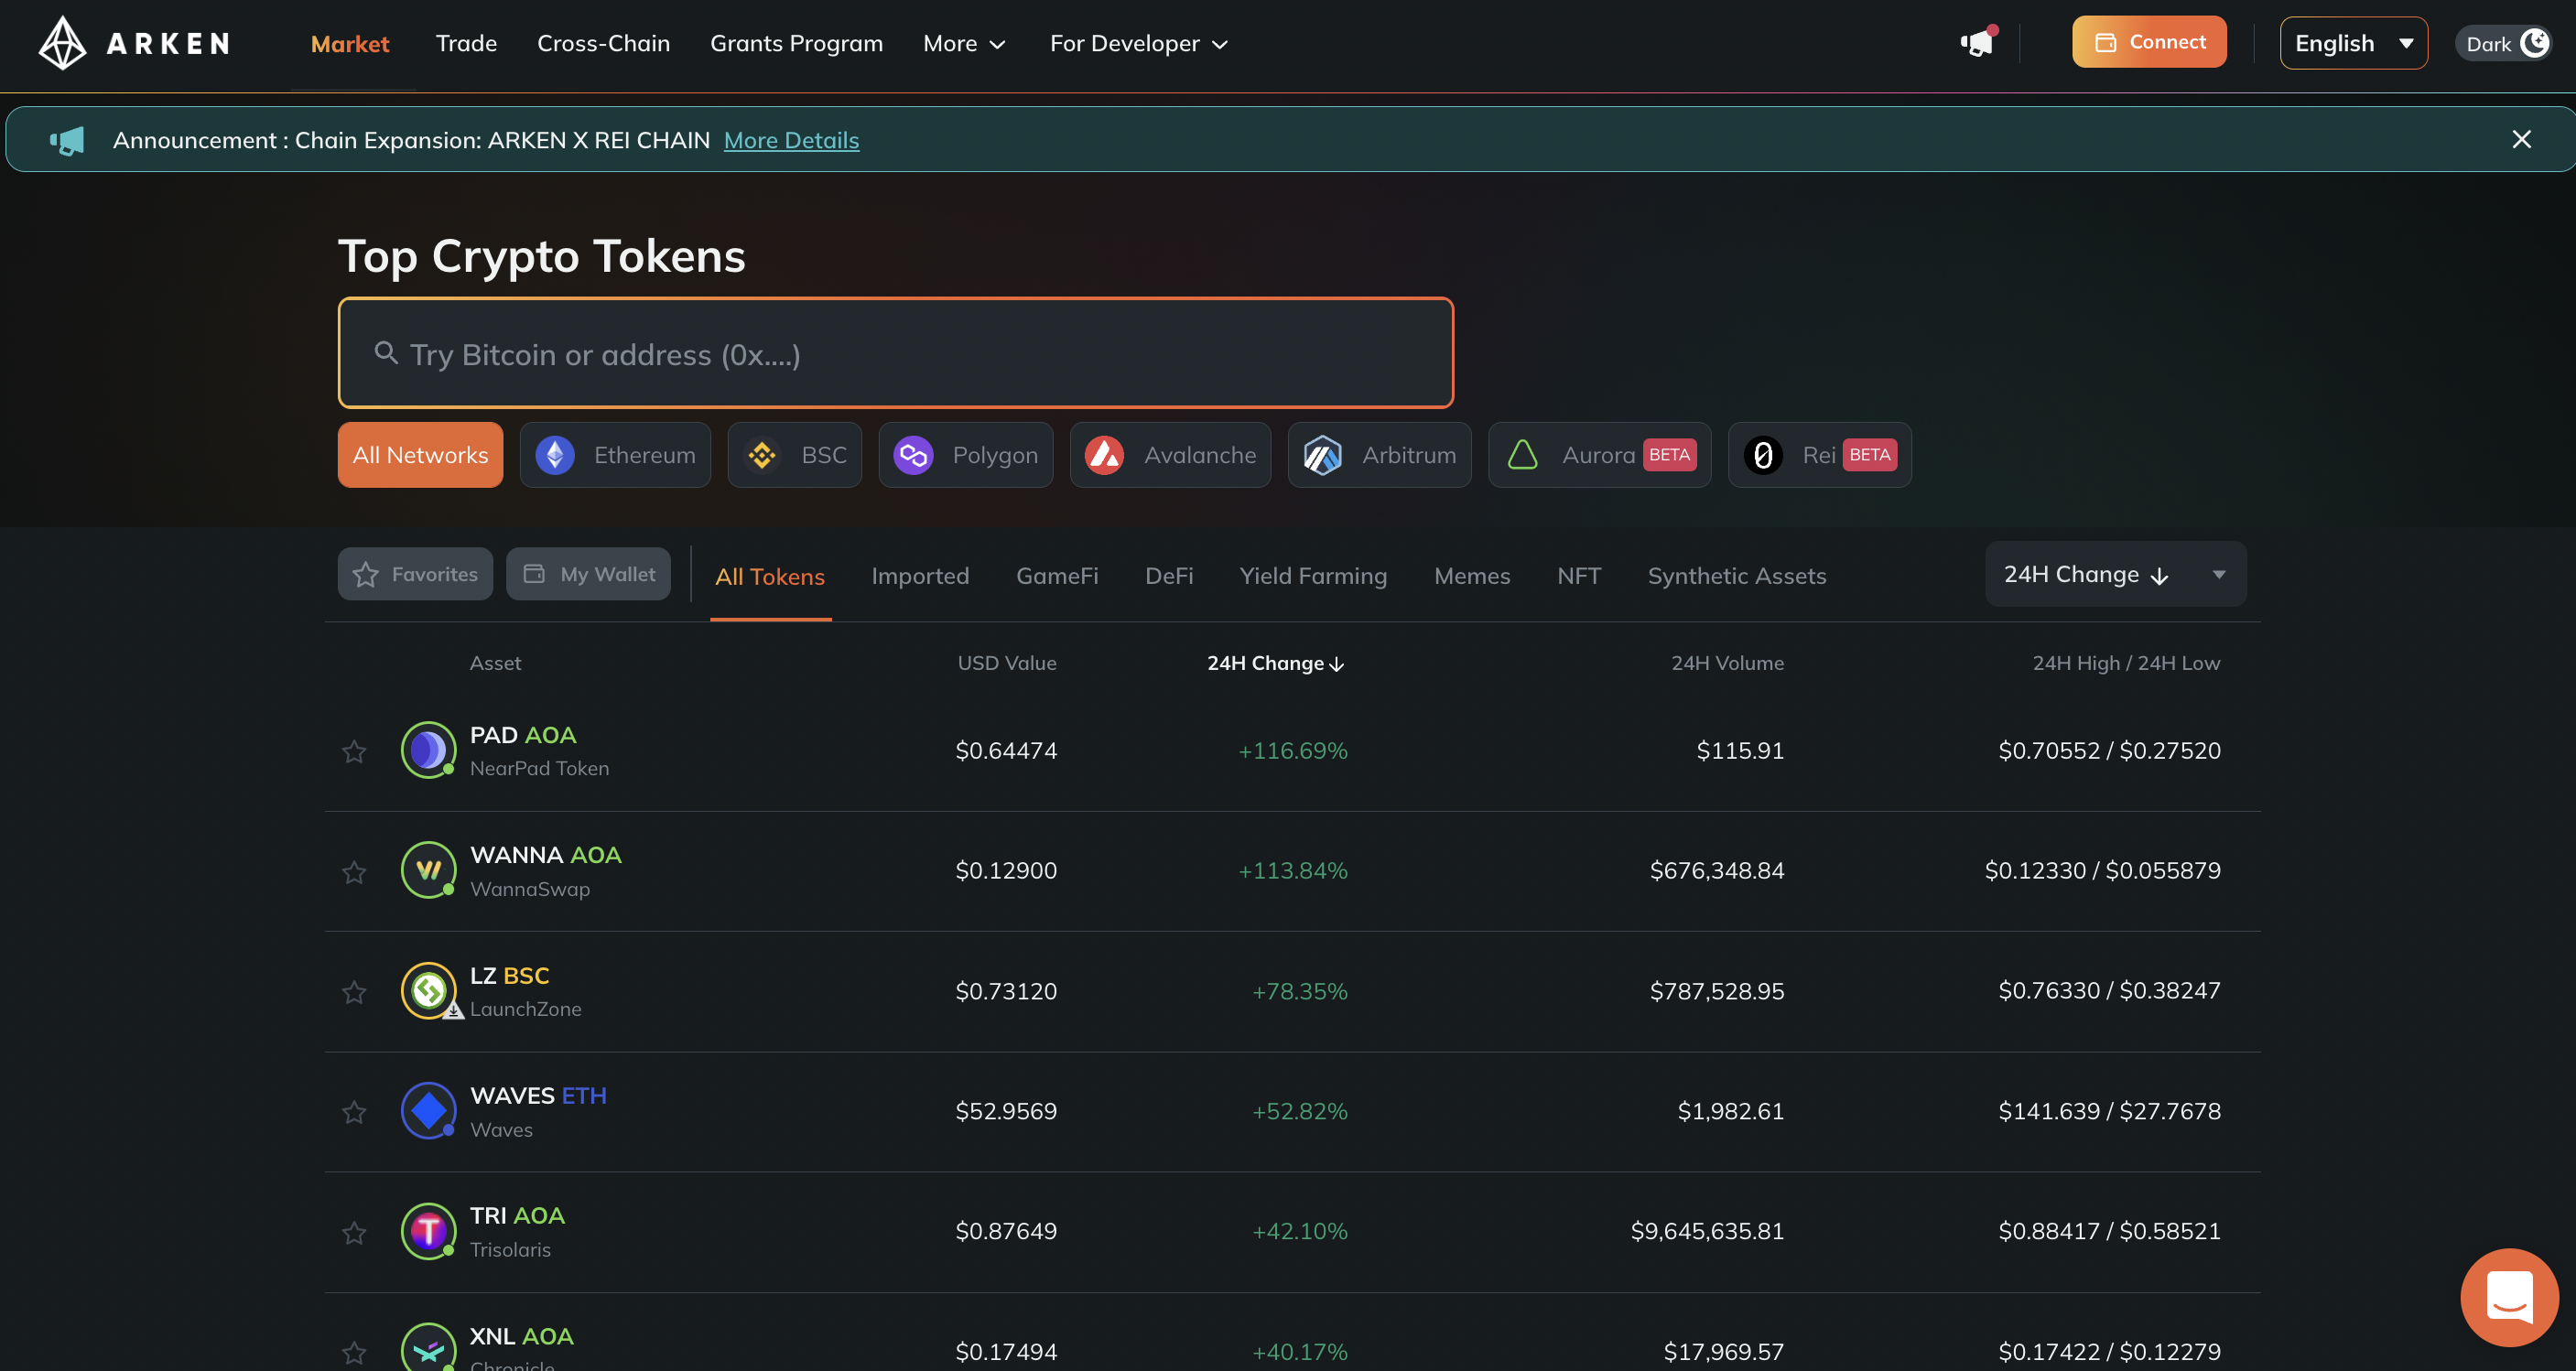Open the notifications megaphone icon in header
2576x1371 pixels.
(1977, 43)
